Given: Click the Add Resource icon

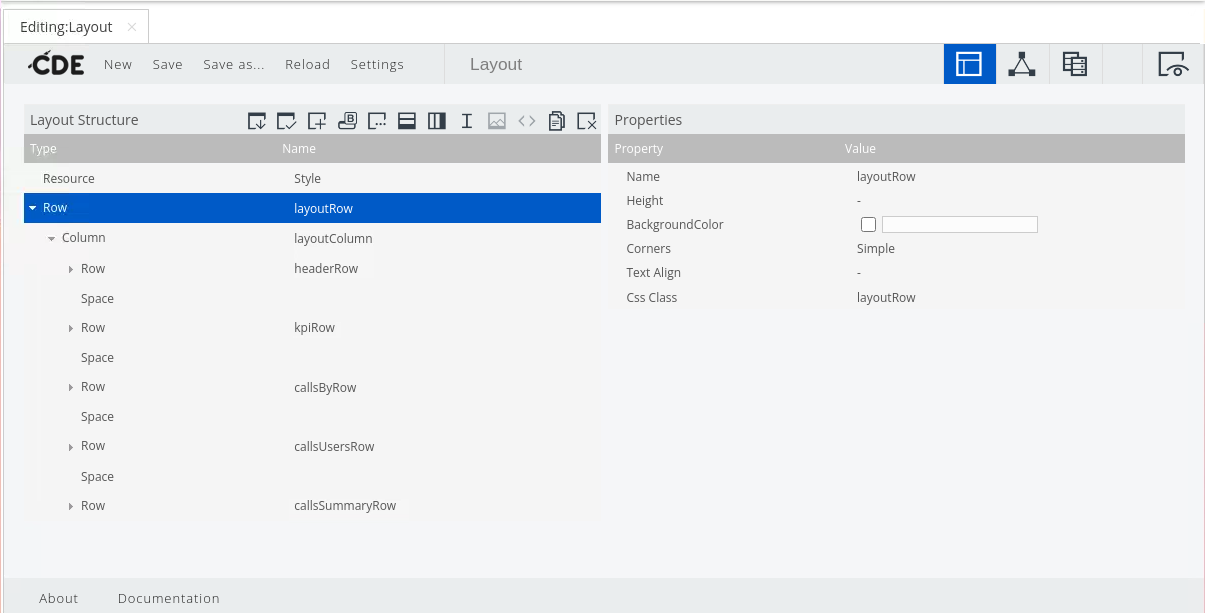Looking at the screenshot, I should click(x=317, y=121).
